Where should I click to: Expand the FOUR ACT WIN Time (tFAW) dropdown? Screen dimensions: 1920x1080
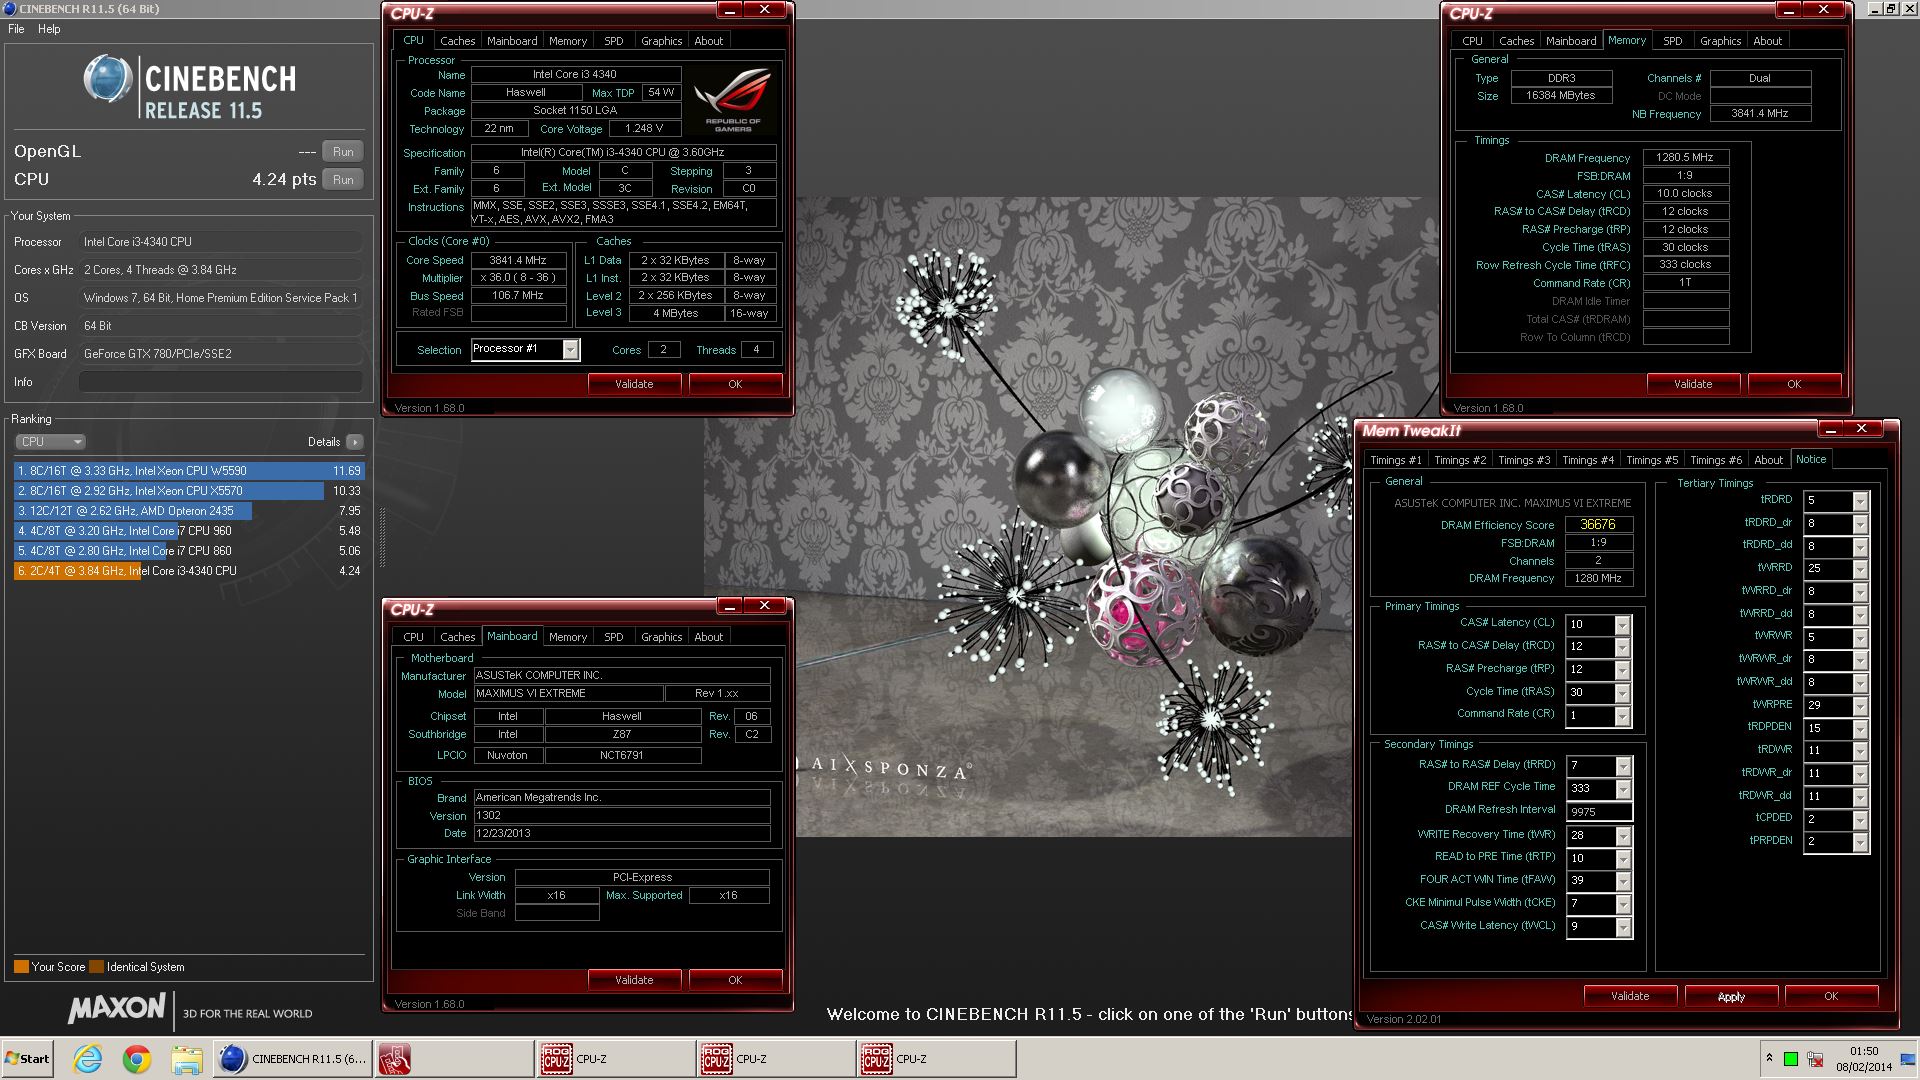[1623, 881]
